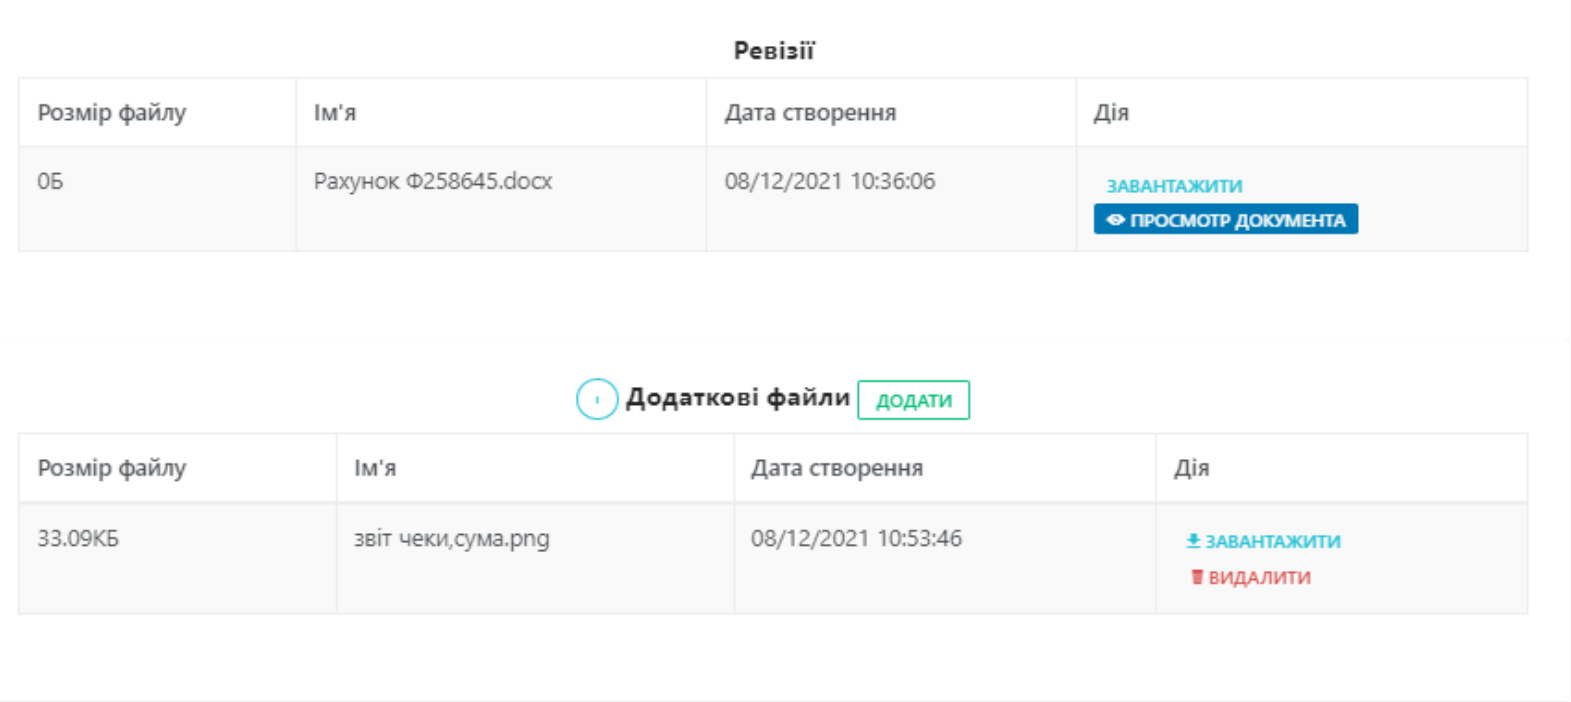The image size is (1571, 702).
Task: Select the Рахунок Ф258645.docx file name
Action: tap(433, 181)
